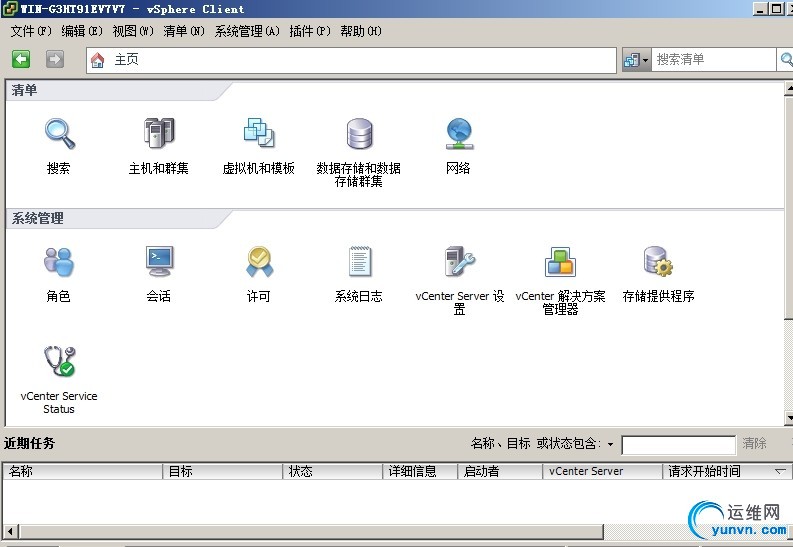Open 主机和群集 Hosts and Clusters
This screenshot has width=793, height=547.
(158, 146)
